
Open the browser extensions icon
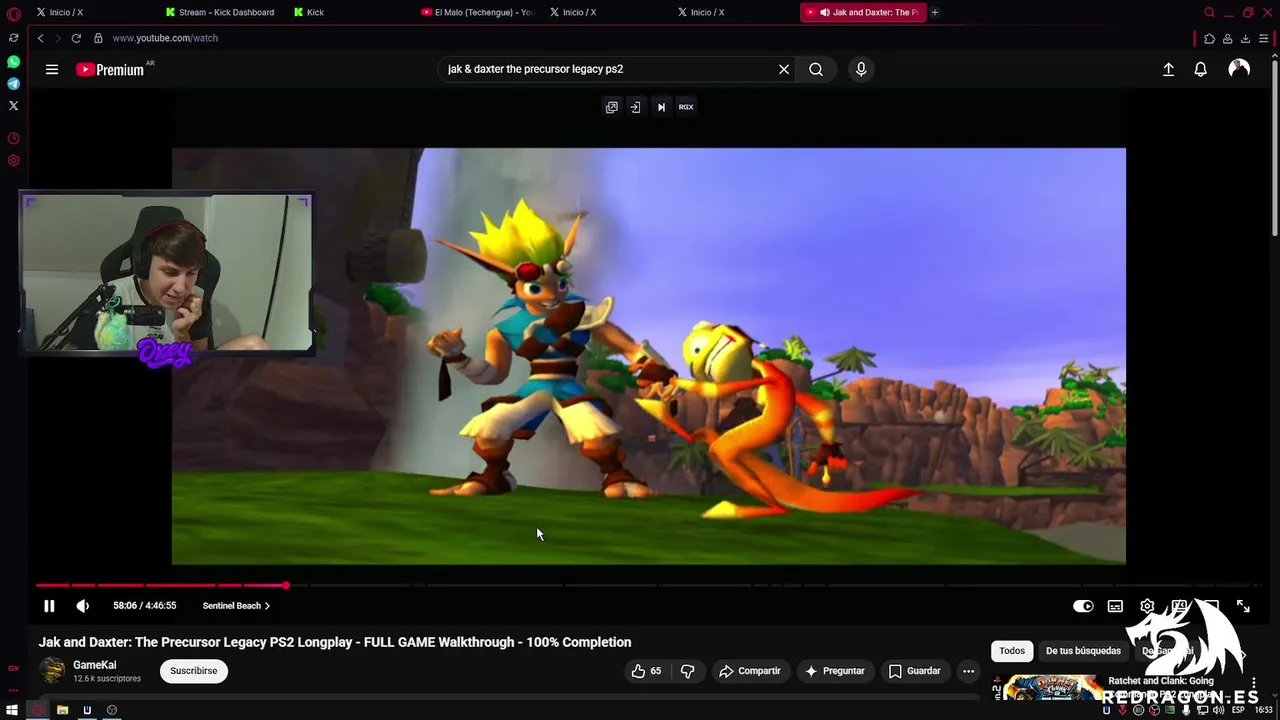click(x=1209, y=38)
